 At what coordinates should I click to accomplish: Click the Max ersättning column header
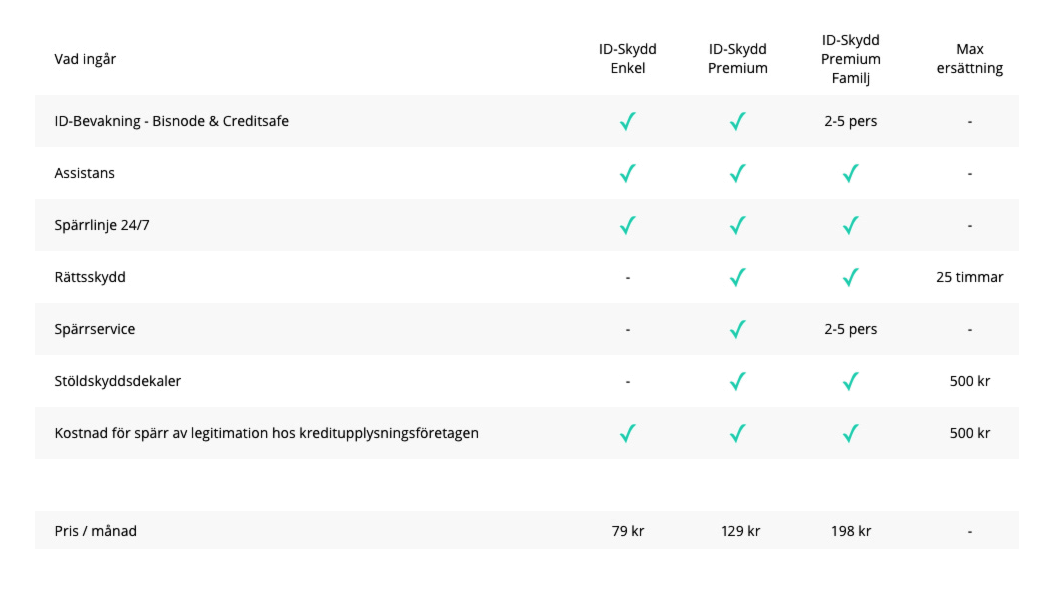(x=969, y=59)
